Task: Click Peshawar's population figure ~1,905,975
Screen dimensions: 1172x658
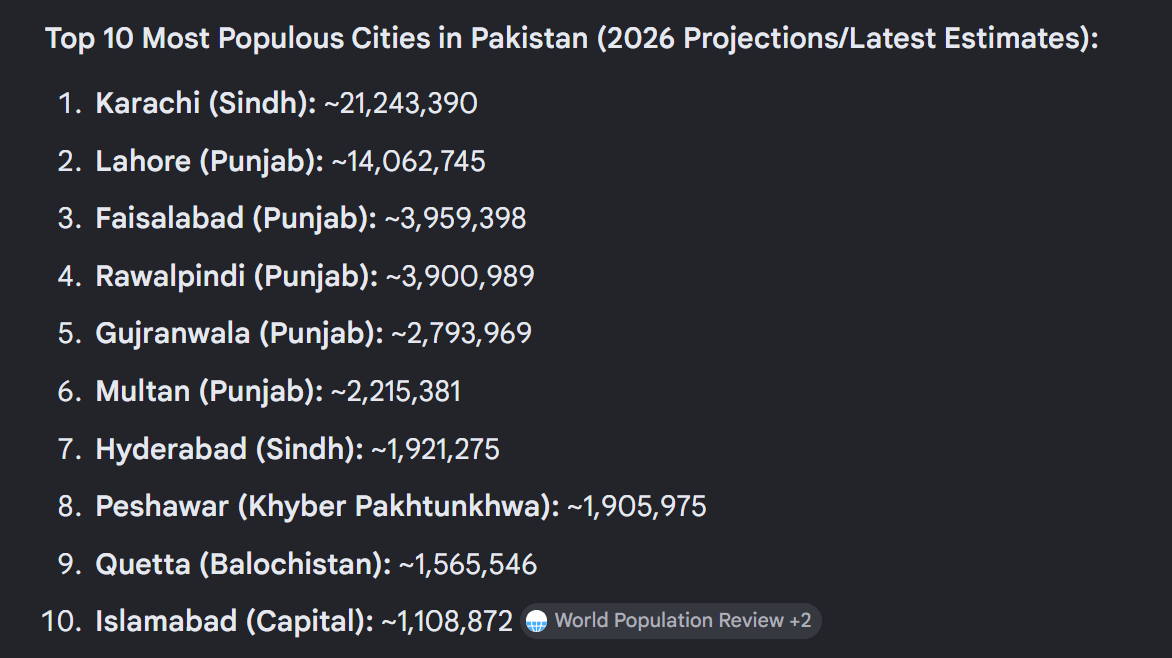Action: [637, 507]
